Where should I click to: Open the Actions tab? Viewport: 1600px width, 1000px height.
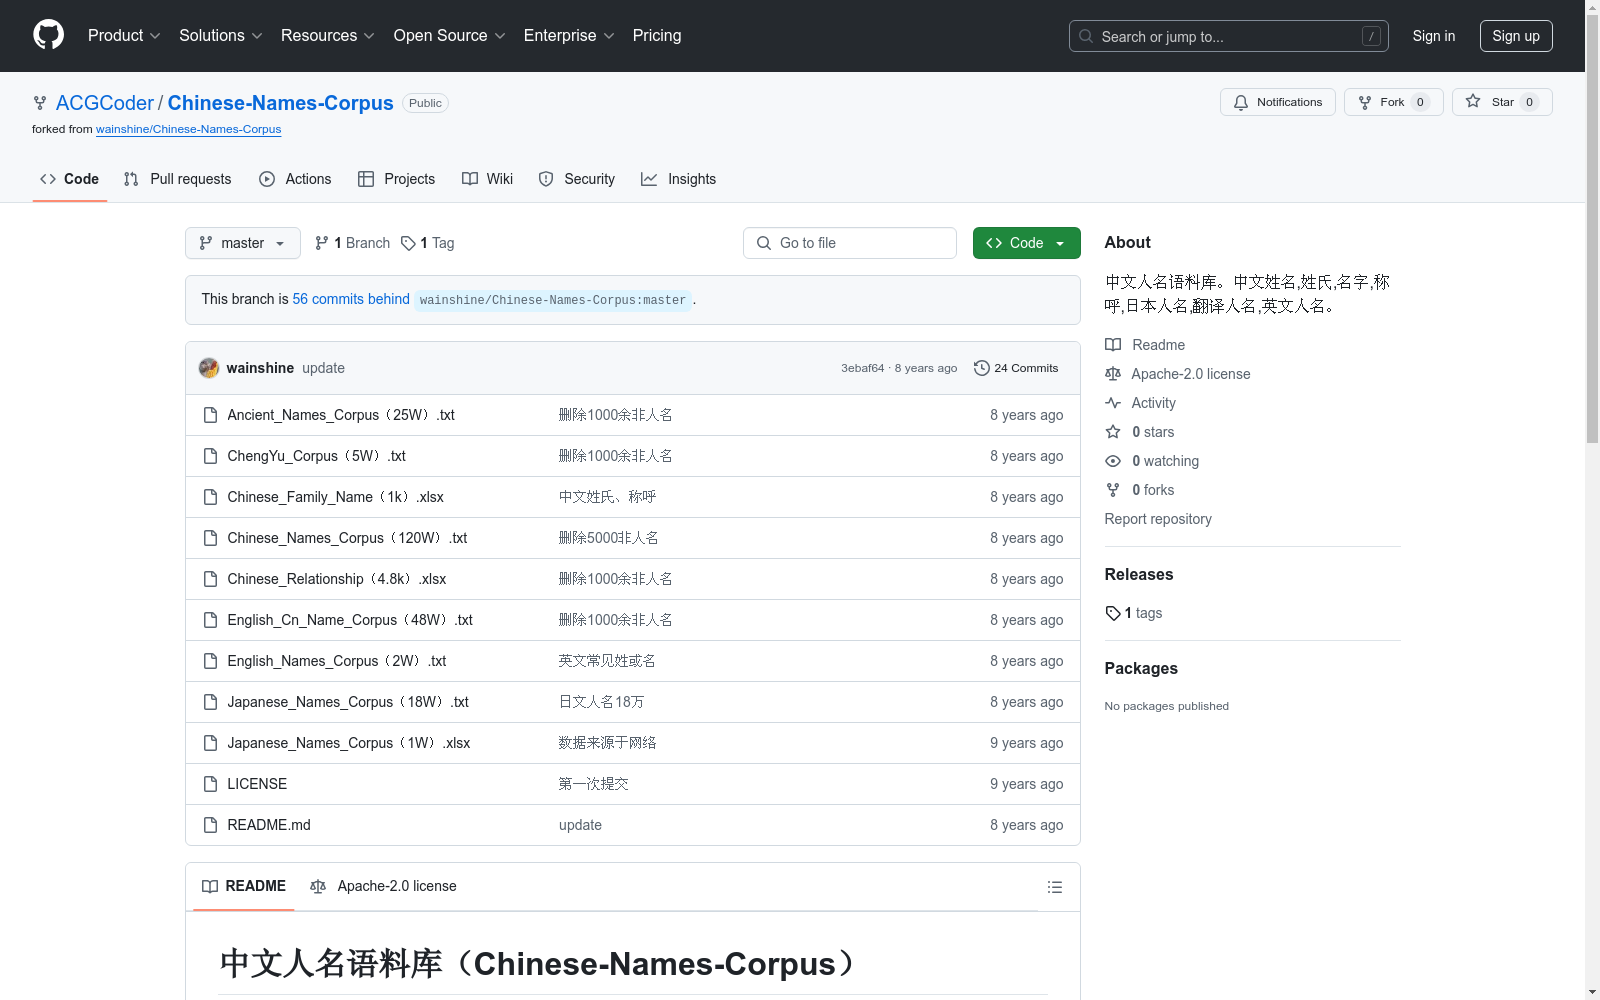[x=295, y=179]
